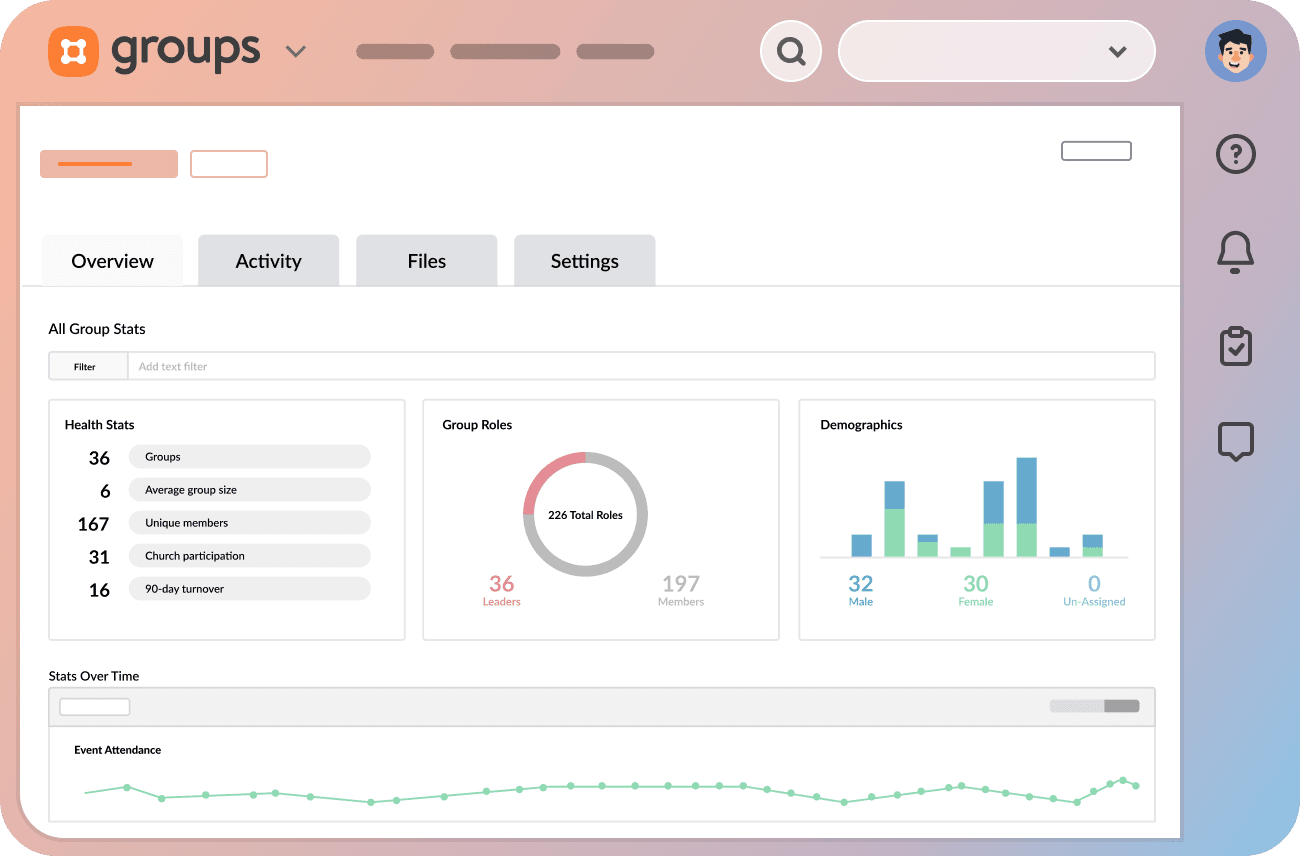This screenshot has height=856, width=1300.
Task: Select the Settings tab
Action: [x=584, y=260]
